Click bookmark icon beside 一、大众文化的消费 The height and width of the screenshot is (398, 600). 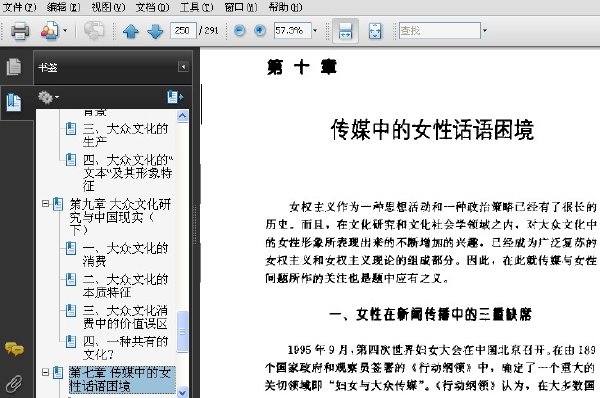(71, 248)
